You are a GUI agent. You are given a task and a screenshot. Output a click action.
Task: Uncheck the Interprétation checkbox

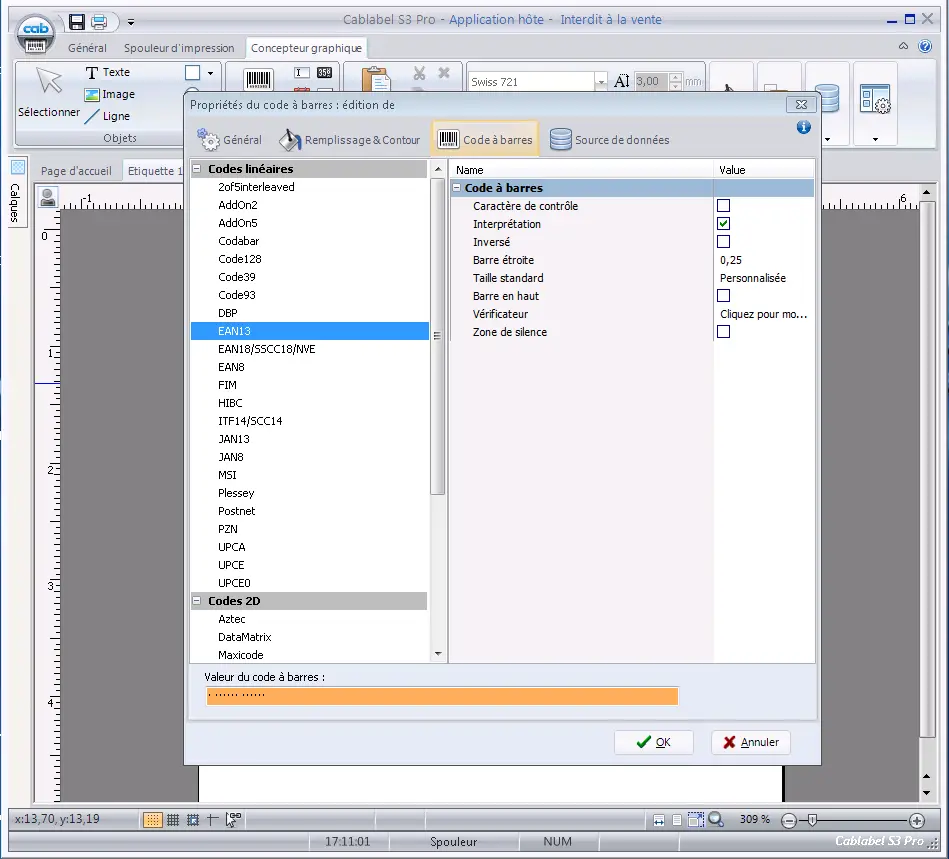tap(723, 224)
